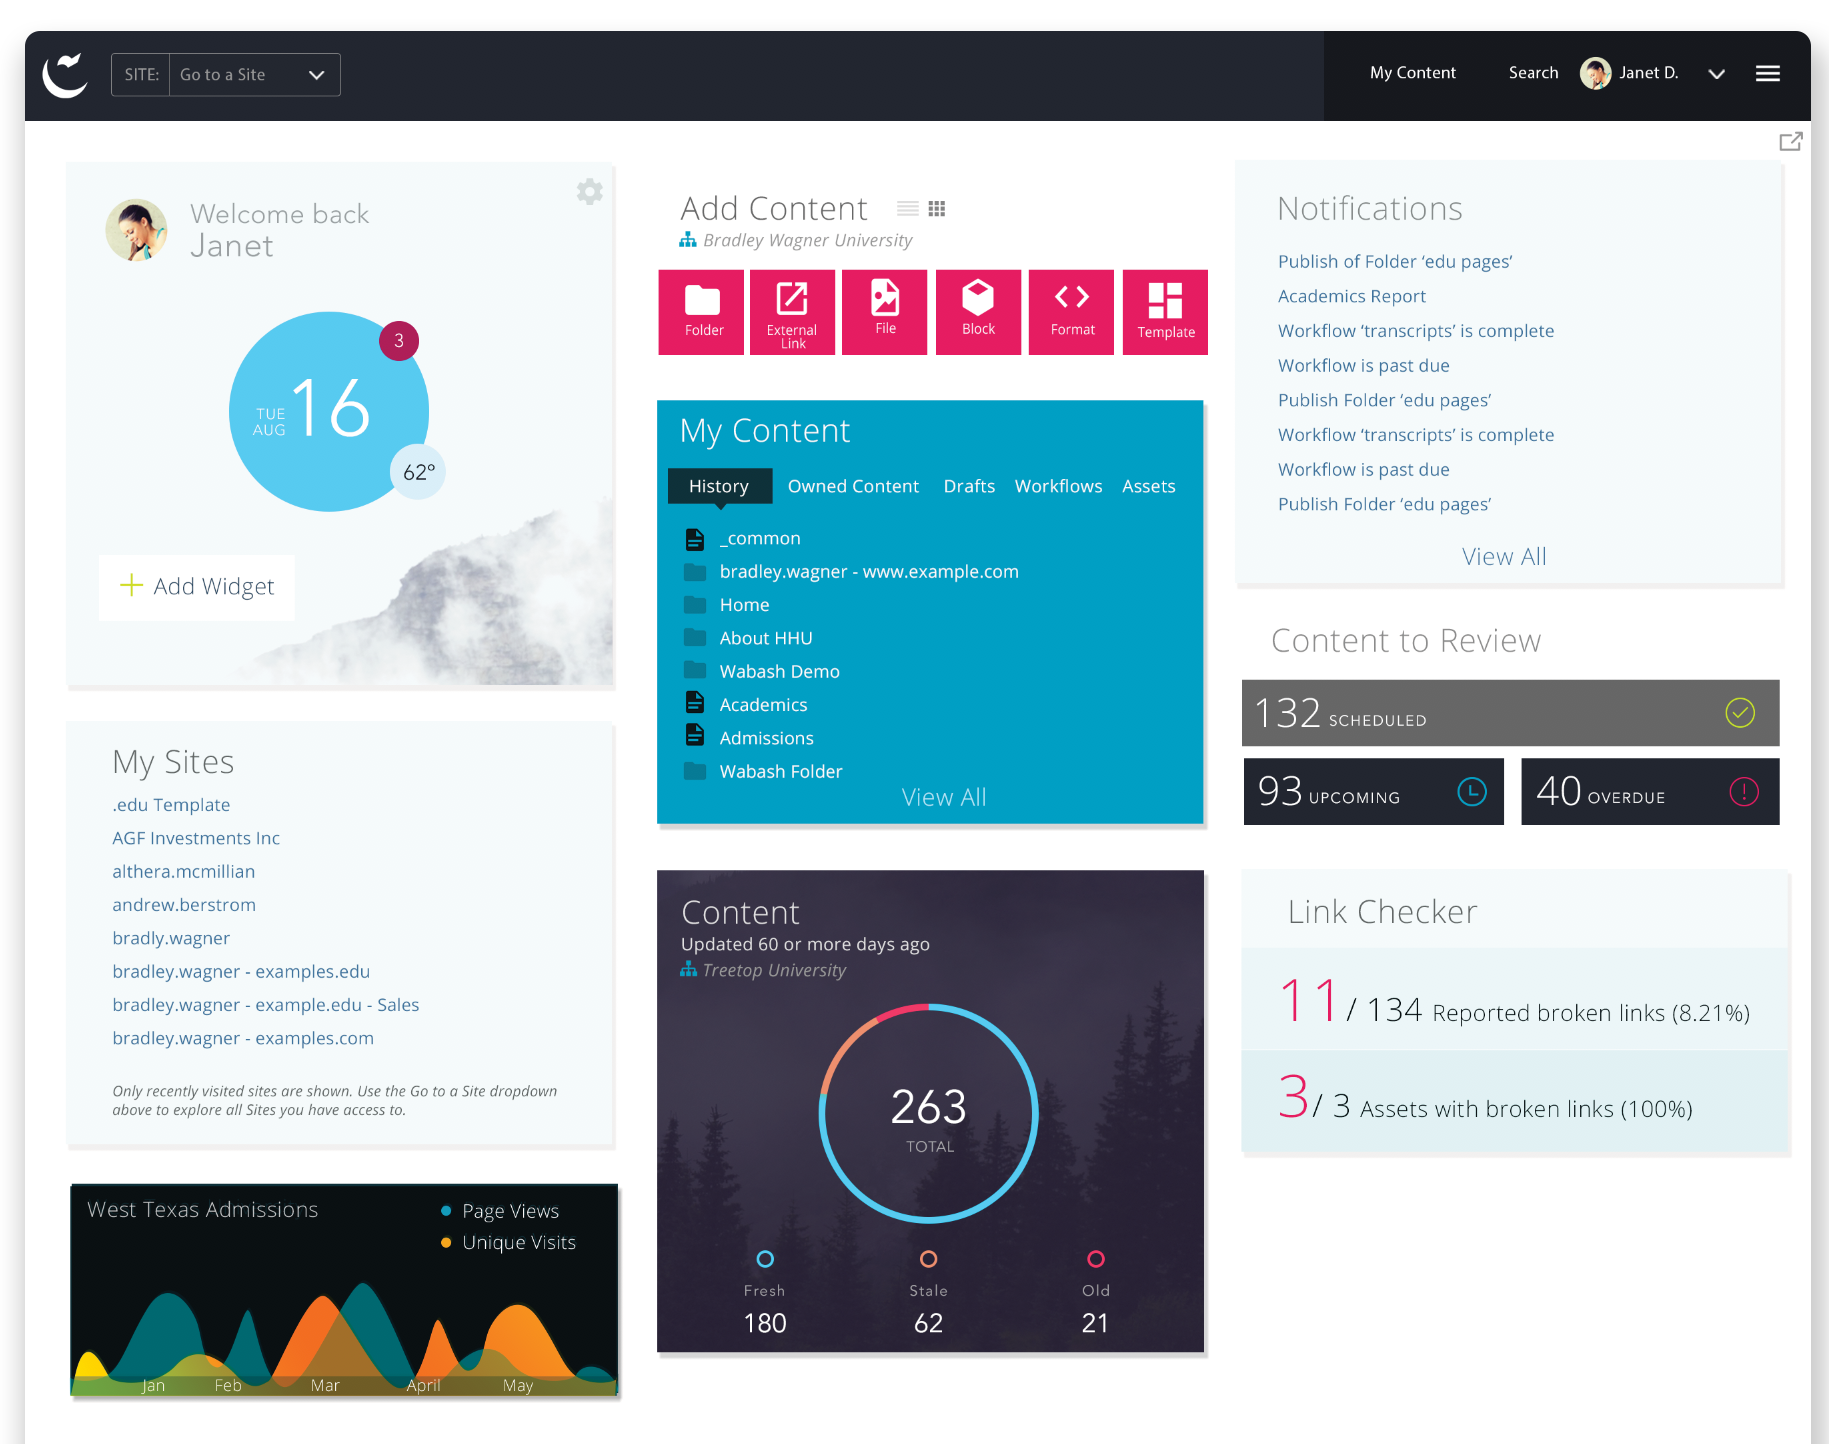The height and width of the screenshot is (1444, 1829).
Task: Click the date circle showing Tue Aug 16
Action: click(329, 412)
